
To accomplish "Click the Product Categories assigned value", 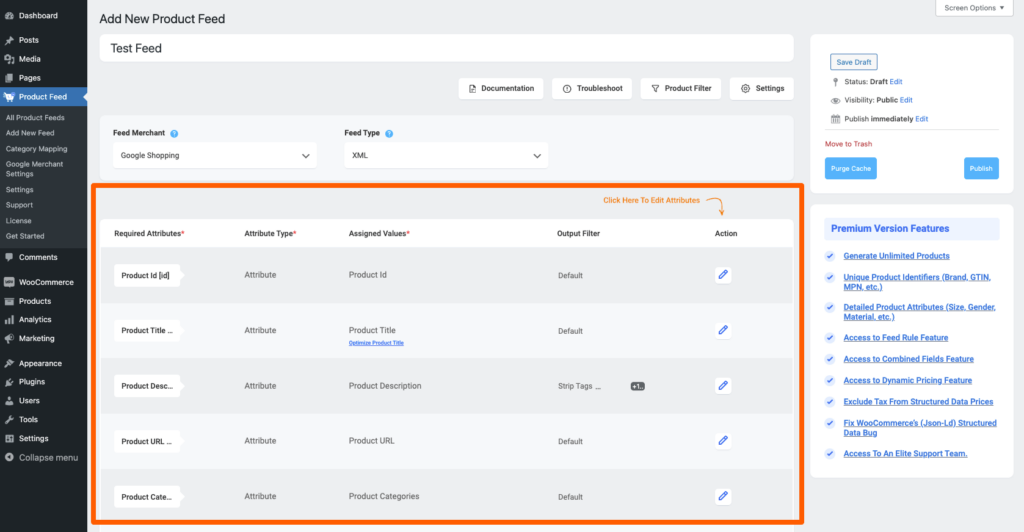I will point(384,496).
